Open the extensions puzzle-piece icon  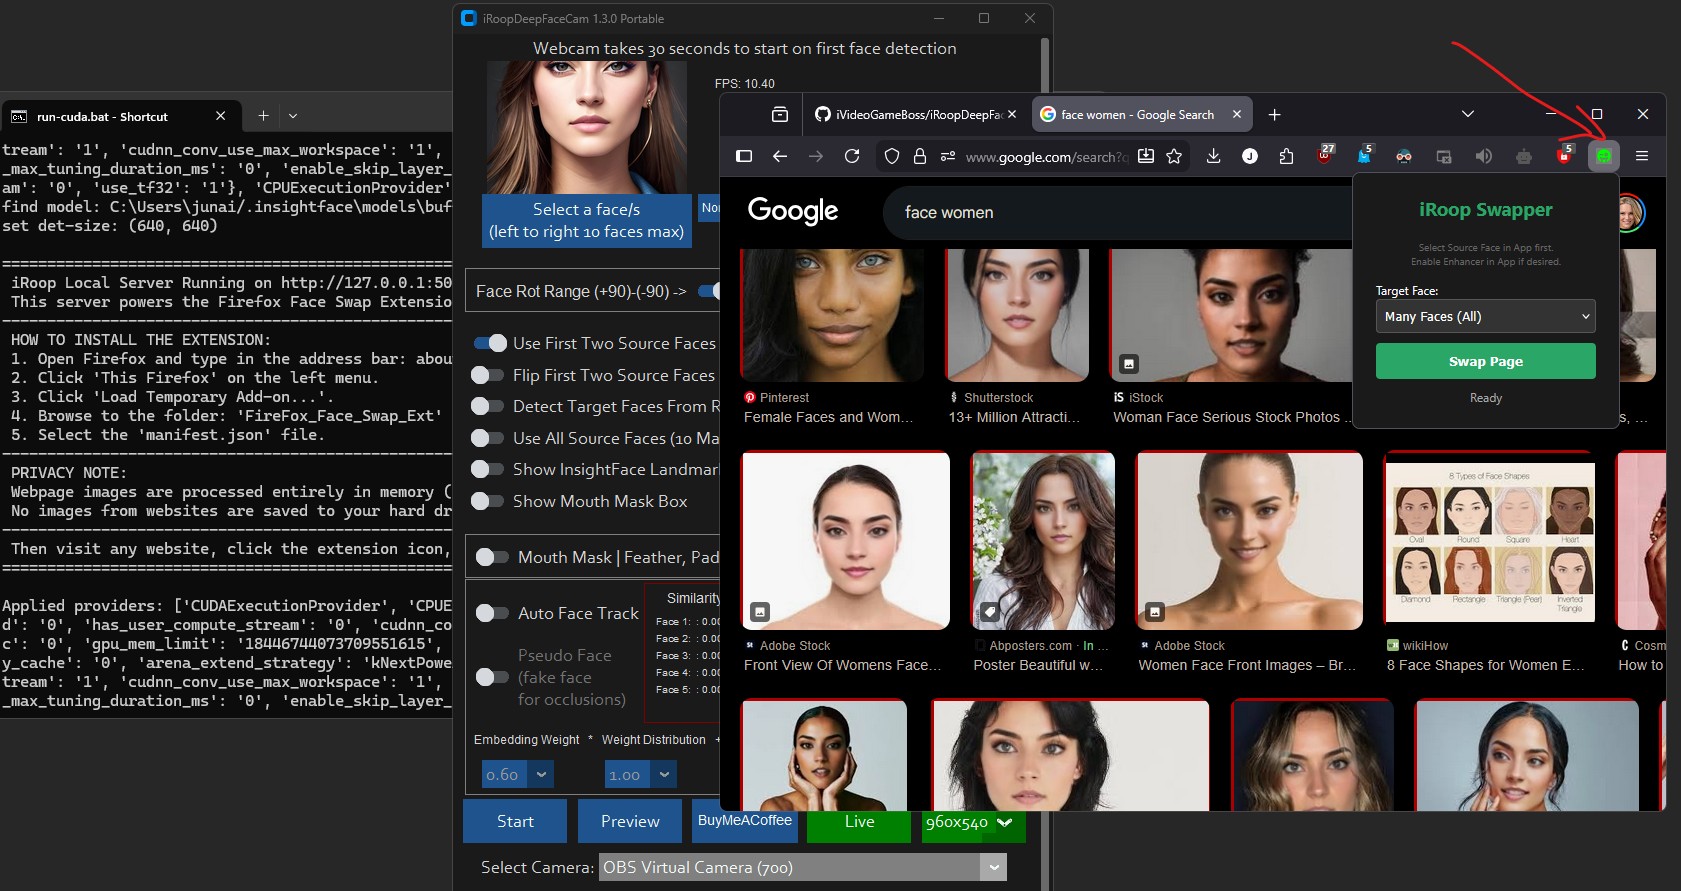1286,156
